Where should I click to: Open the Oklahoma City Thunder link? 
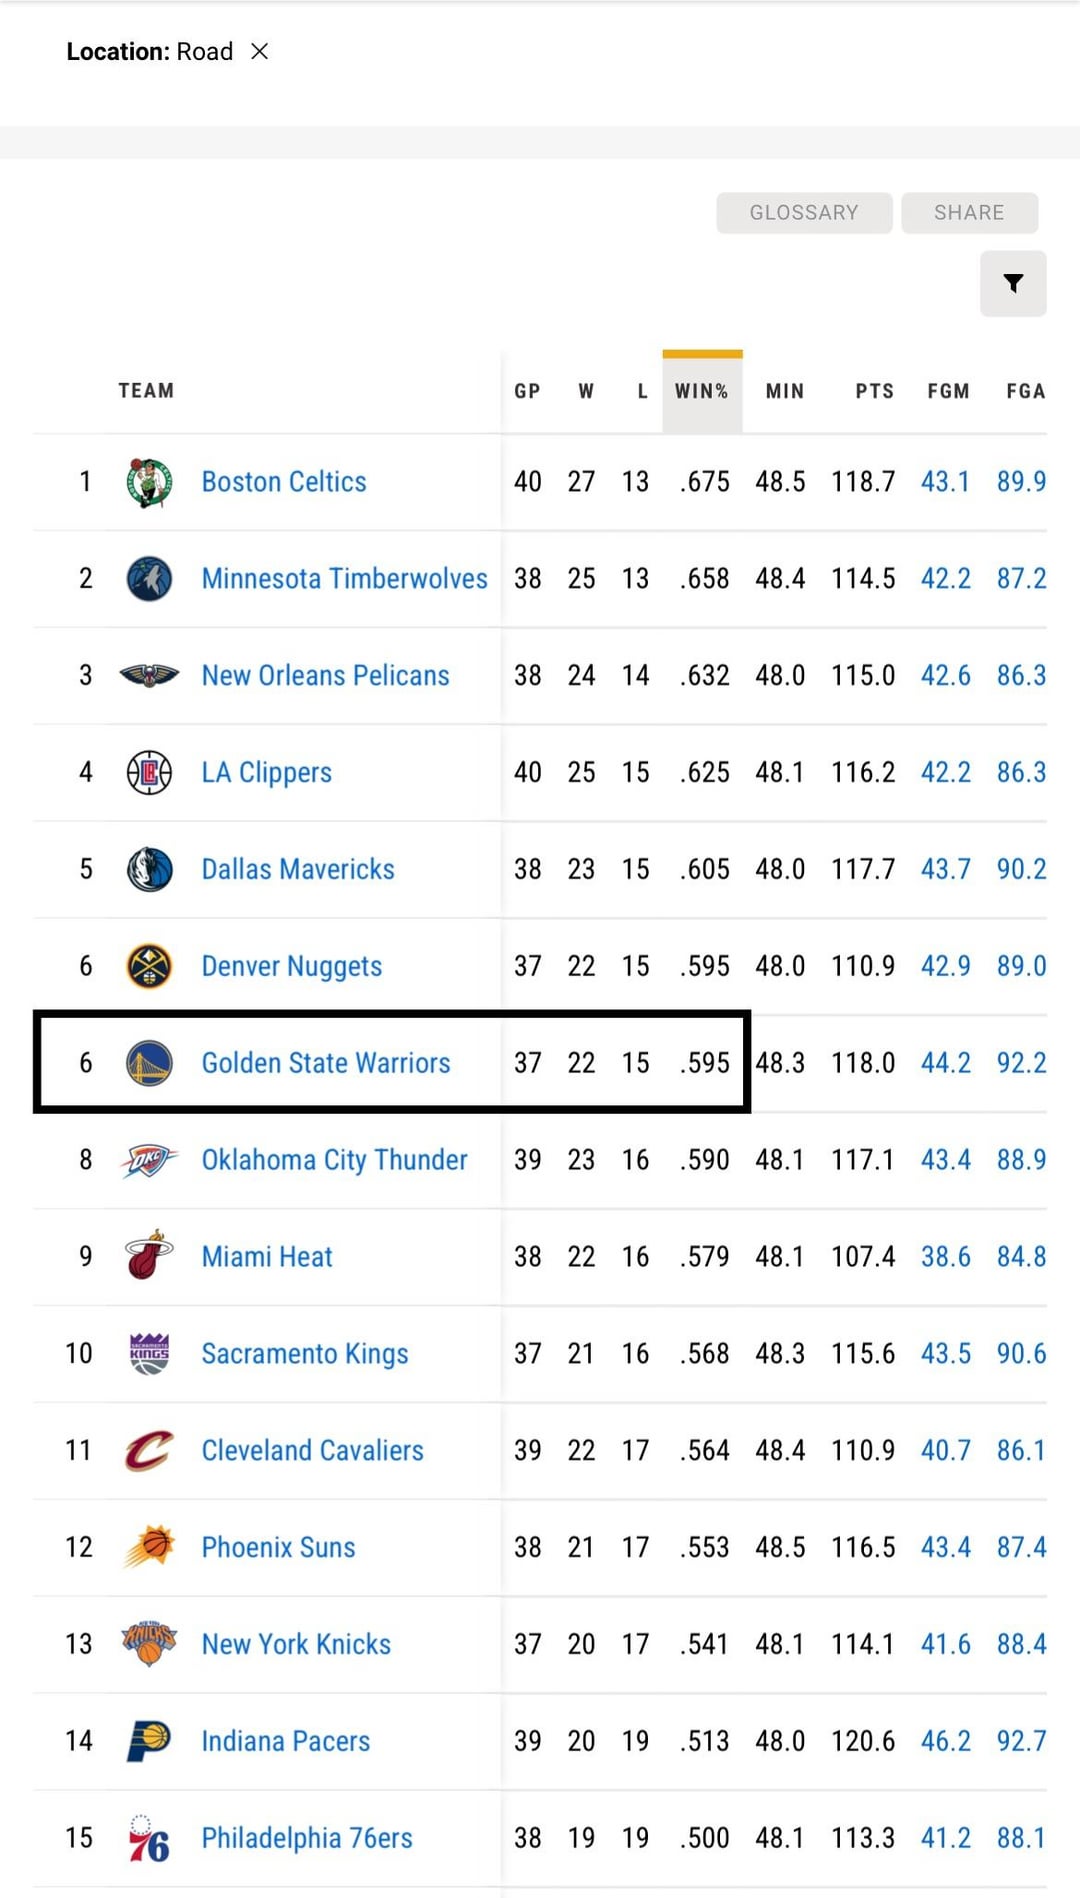pos(334,1160)
